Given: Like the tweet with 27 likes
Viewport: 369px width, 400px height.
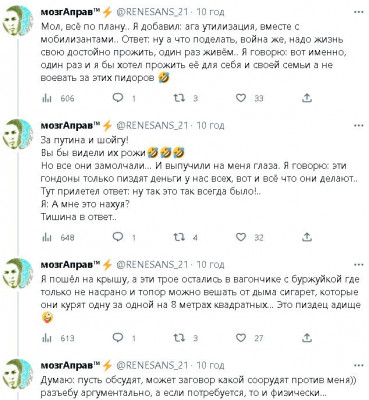Looking at the screenshot, I should 241,338.
